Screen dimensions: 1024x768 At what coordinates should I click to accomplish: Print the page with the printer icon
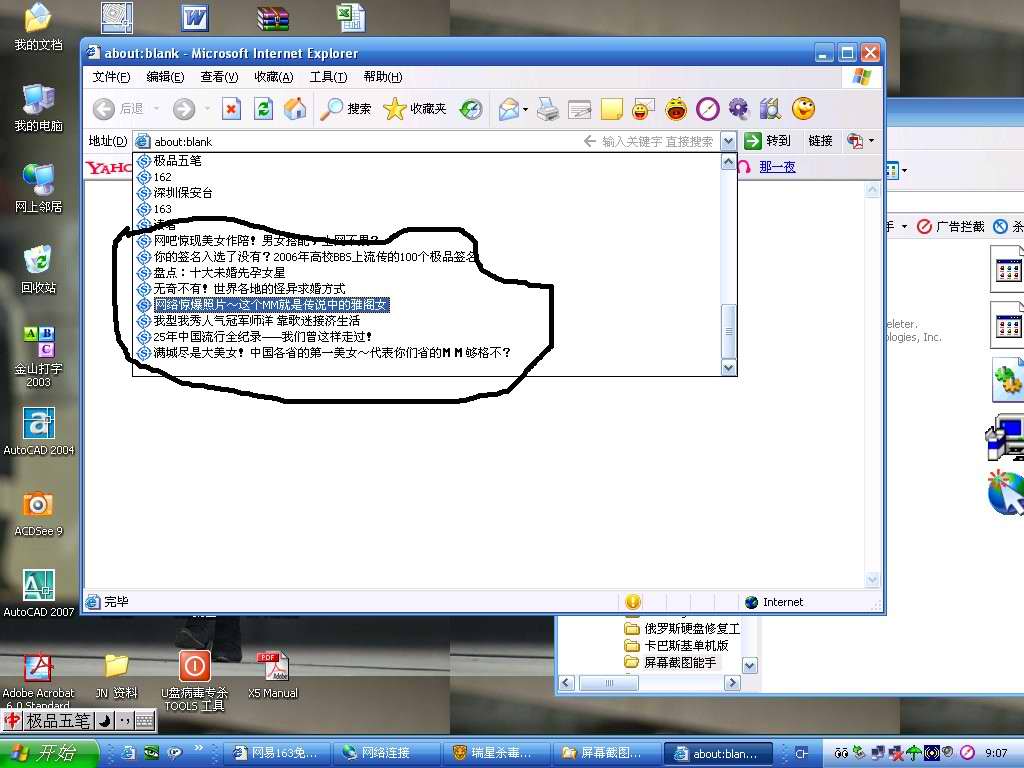(x=547, y=109)
